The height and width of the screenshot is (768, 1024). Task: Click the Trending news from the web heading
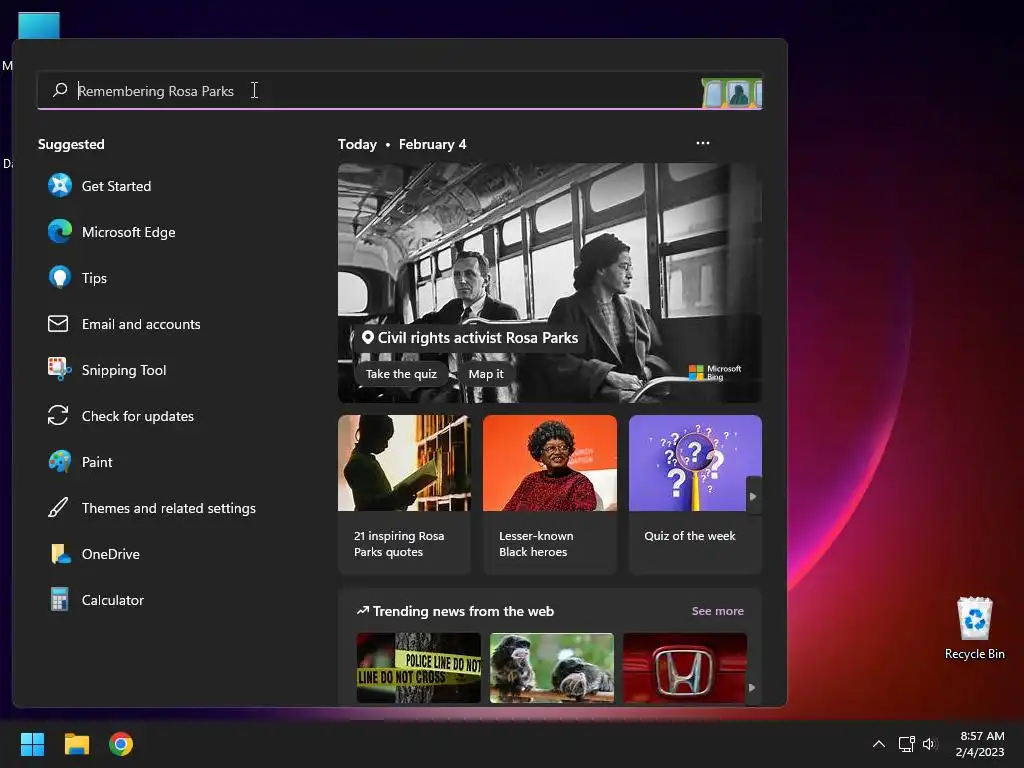pyautogui.click(x=463, y=611)
